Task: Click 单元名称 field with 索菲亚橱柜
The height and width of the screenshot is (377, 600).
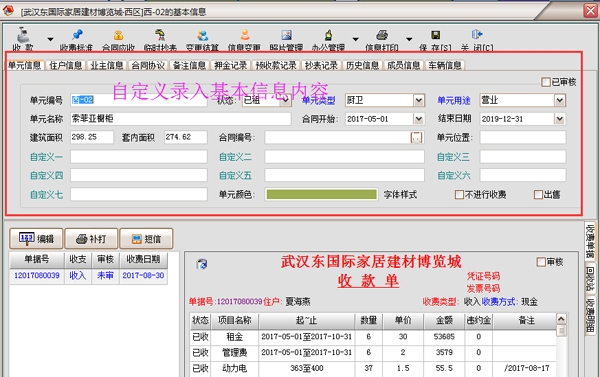Action: pyautogui.click(x=181, y=119)
